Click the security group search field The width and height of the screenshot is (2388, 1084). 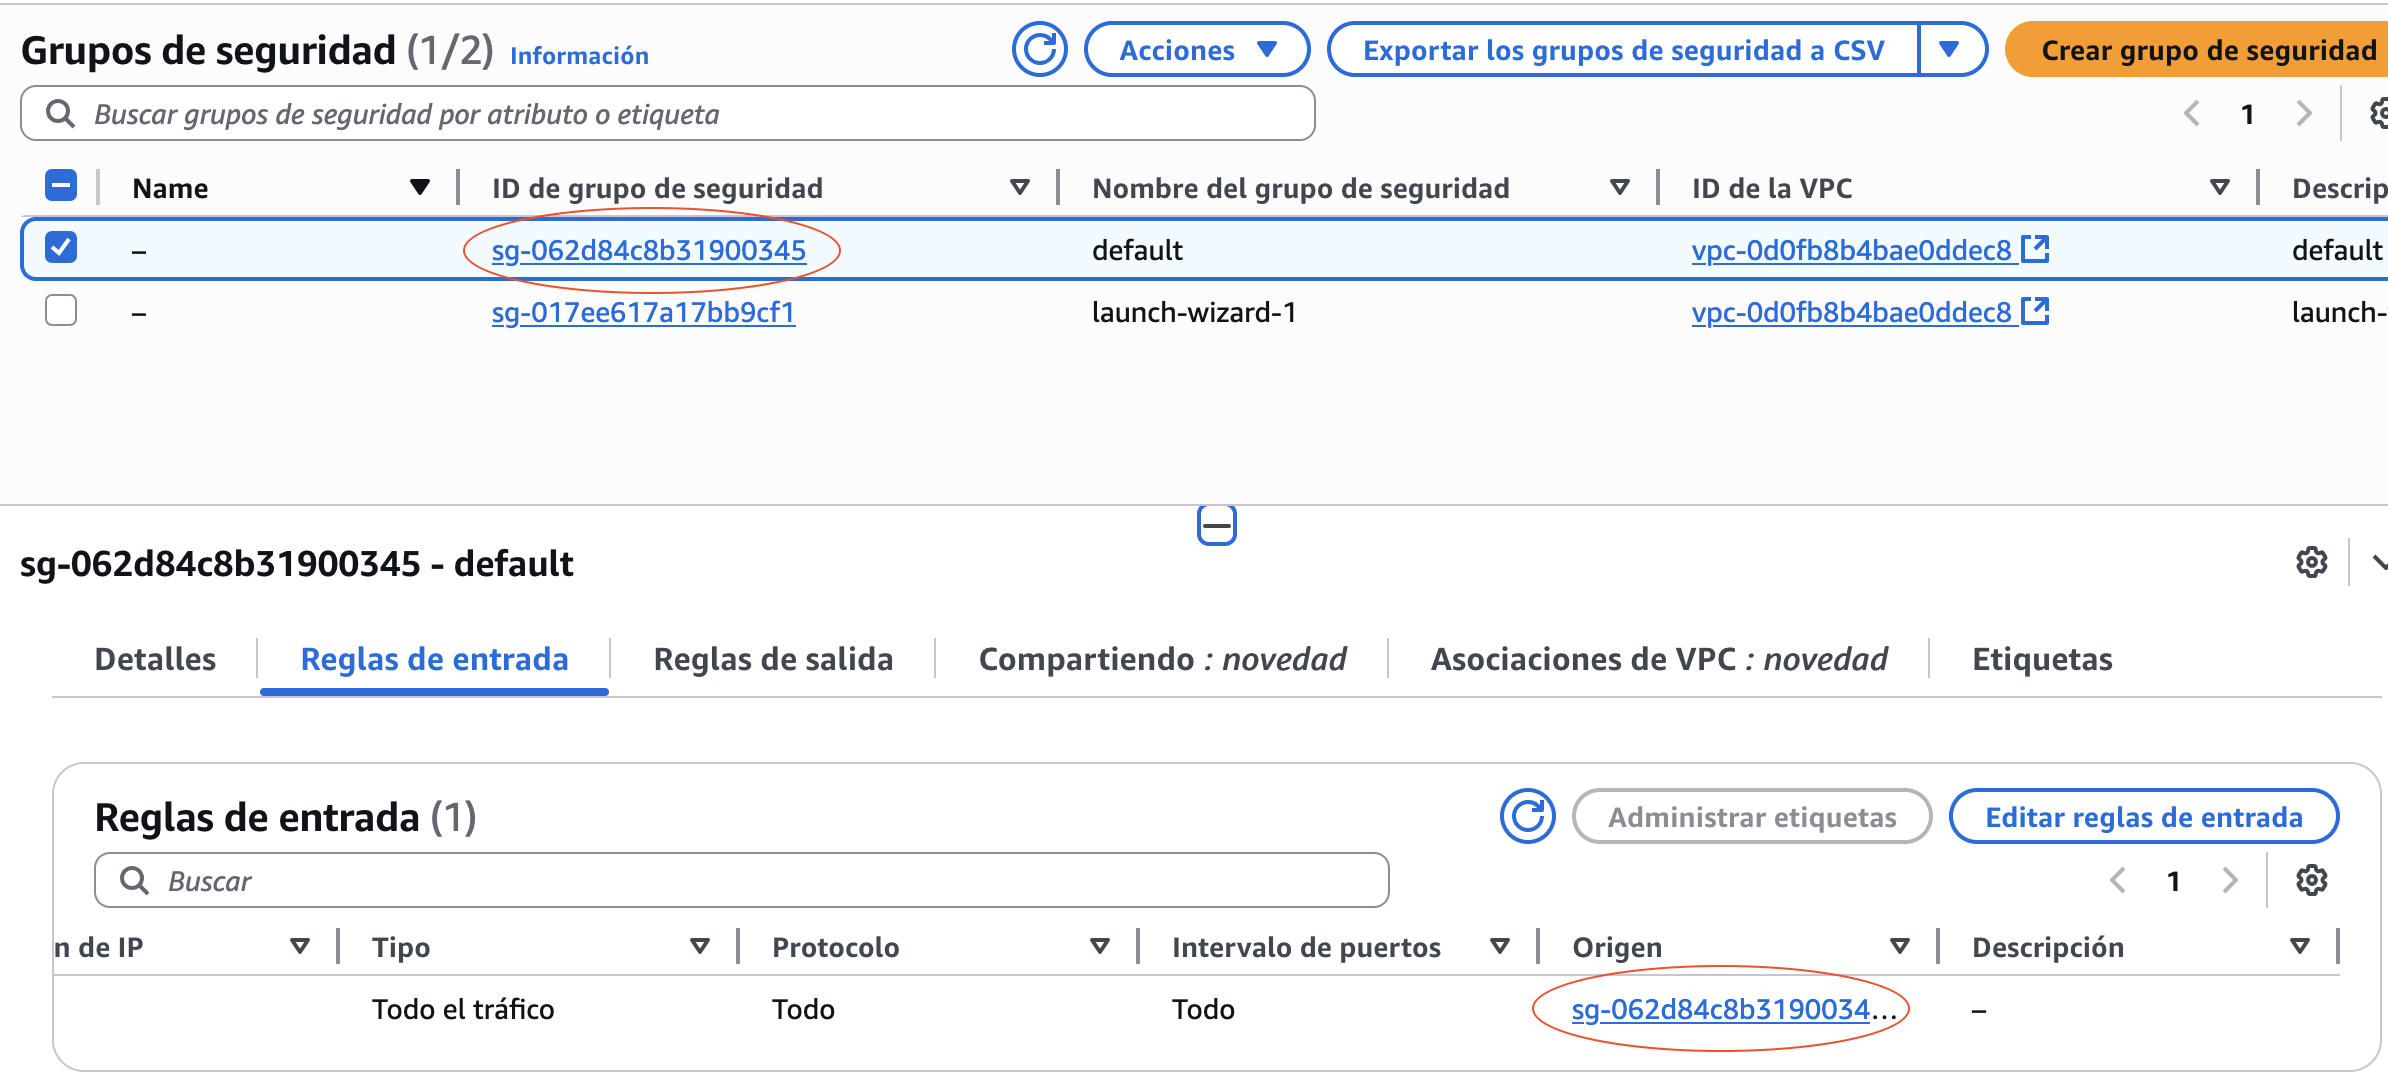[x=667, y=114]
